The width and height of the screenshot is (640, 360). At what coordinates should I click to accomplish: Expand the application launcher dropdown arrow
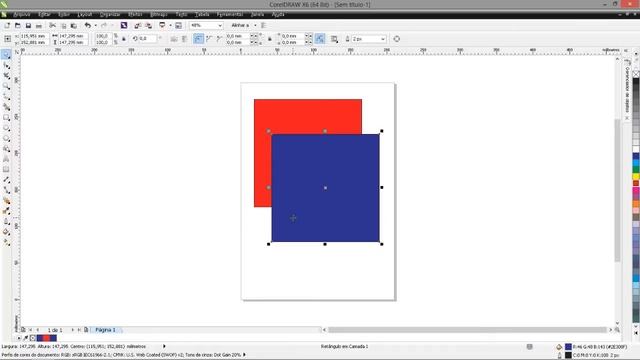[x=170, y=25]
